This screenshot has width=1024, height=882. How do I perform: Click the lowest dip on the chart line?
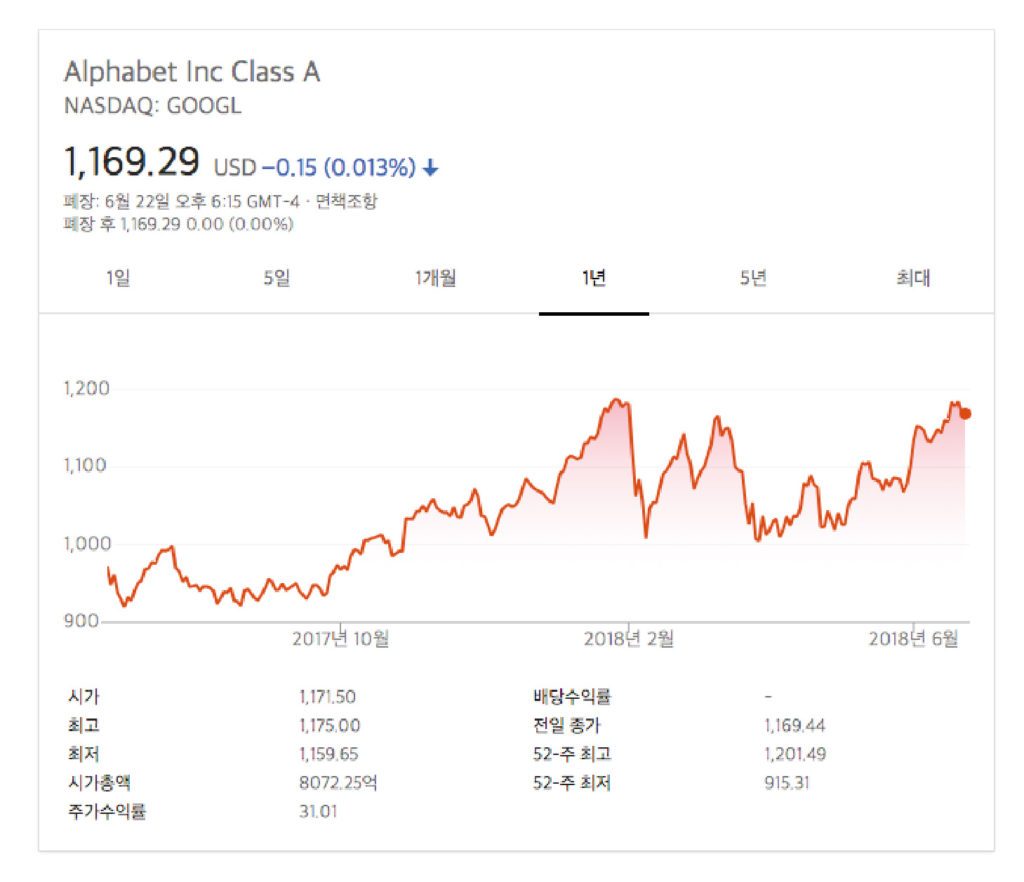124,606
